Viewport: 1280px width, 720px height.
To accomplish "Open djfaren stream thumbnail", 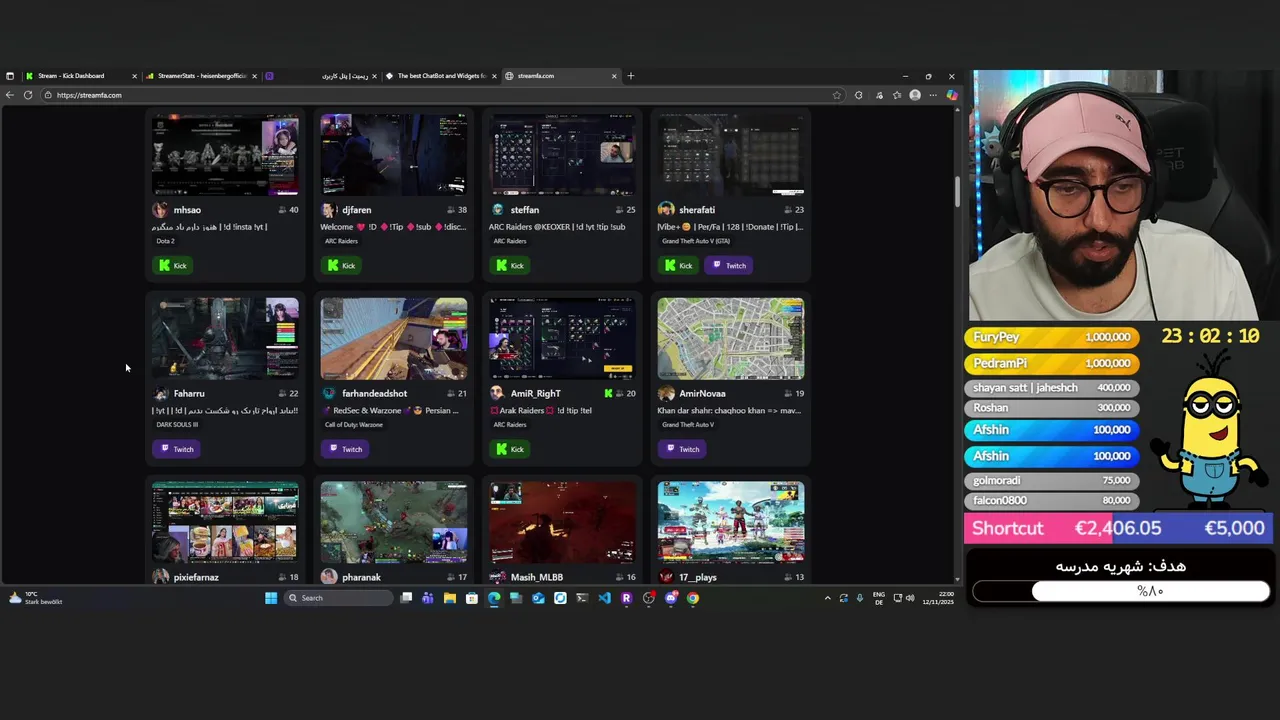I will click(393, 155).
